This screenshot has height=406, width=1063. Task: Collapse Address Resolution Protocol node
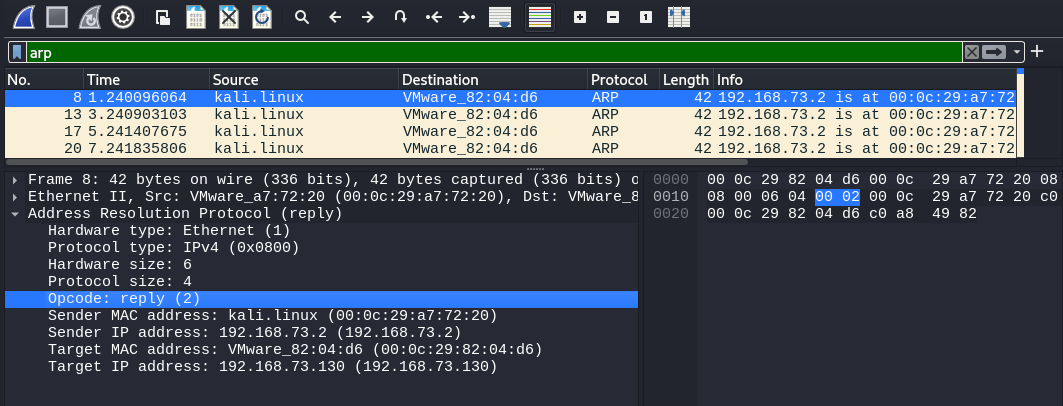[15, 214]
